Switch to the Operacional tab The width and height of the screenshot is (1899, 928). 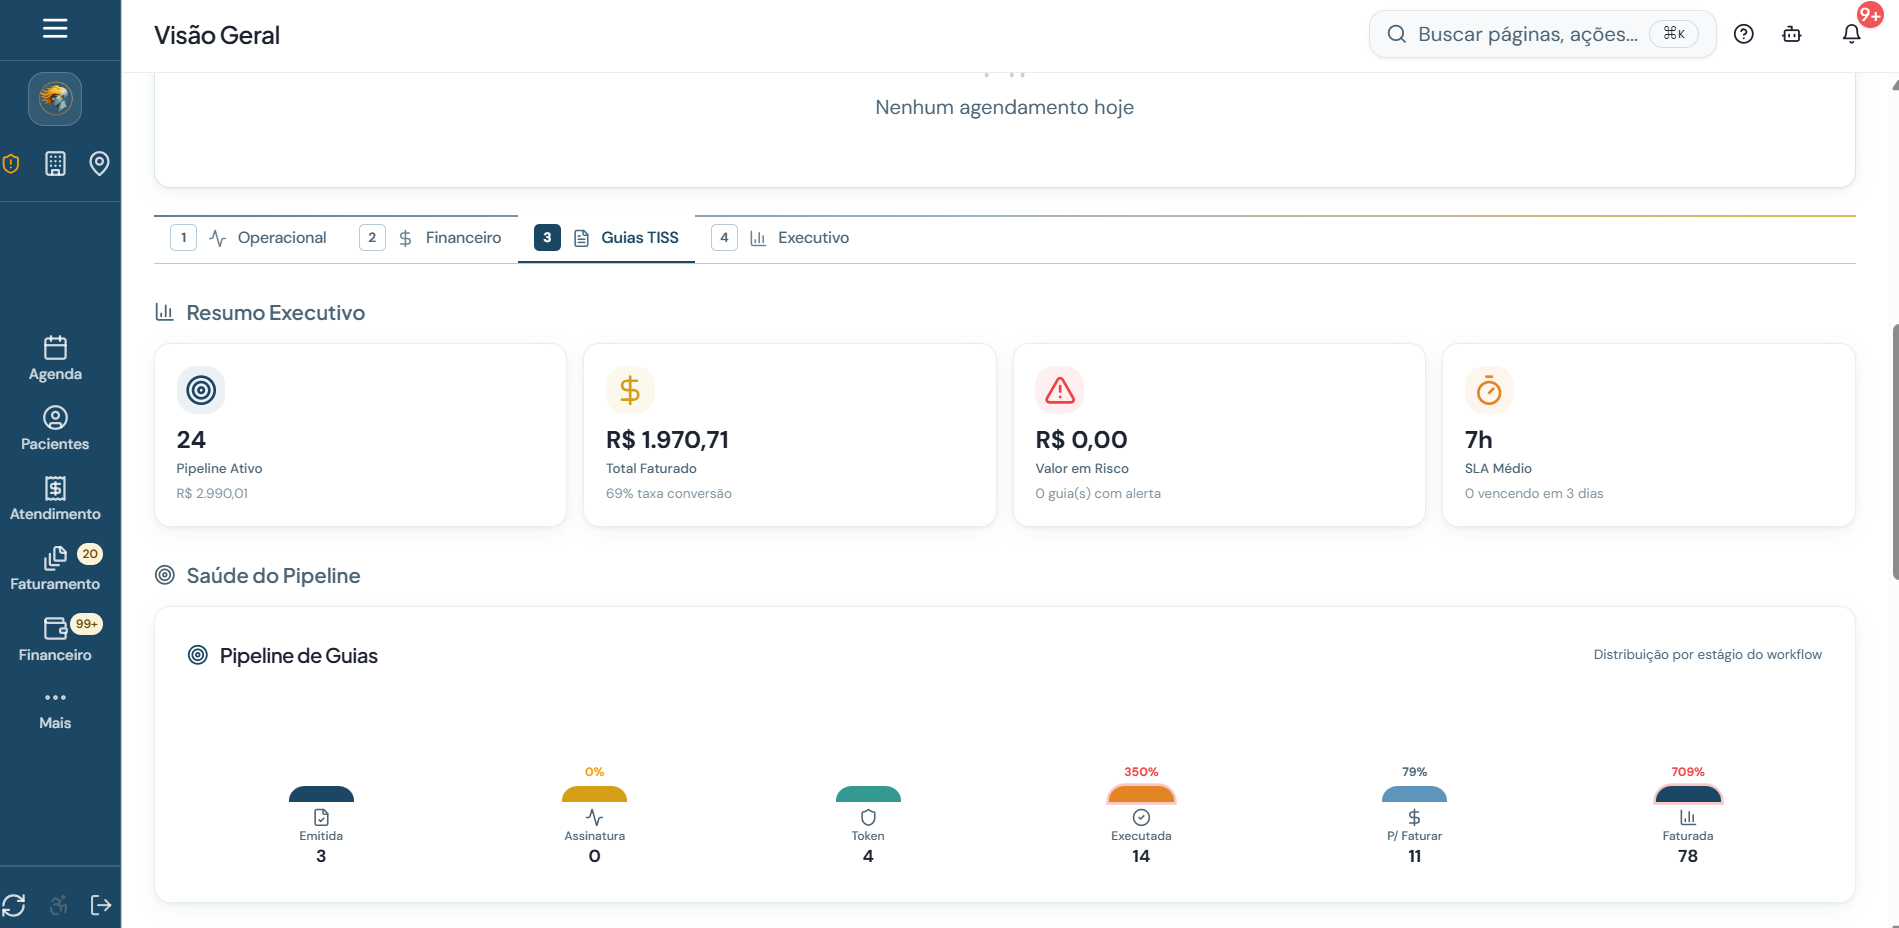coord(249,238)
